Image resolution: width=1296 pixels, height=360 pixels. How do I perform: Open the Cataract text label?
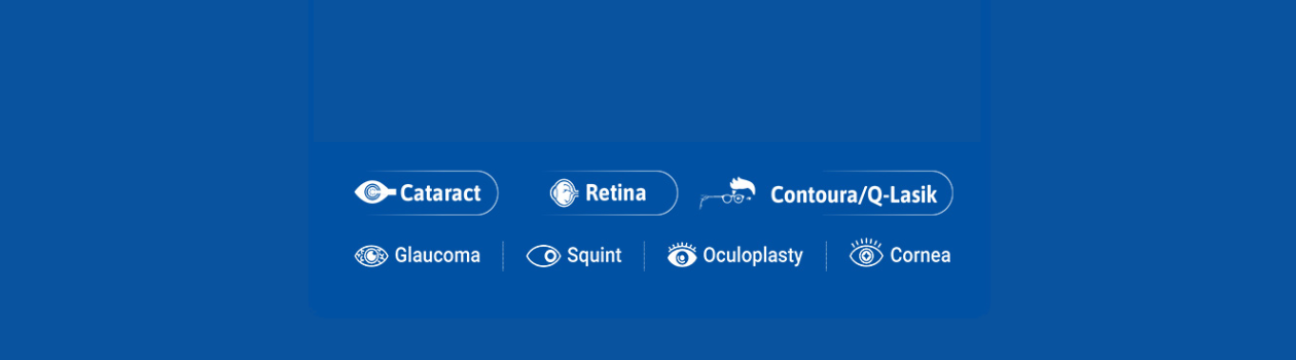click(x=440, y=194)
